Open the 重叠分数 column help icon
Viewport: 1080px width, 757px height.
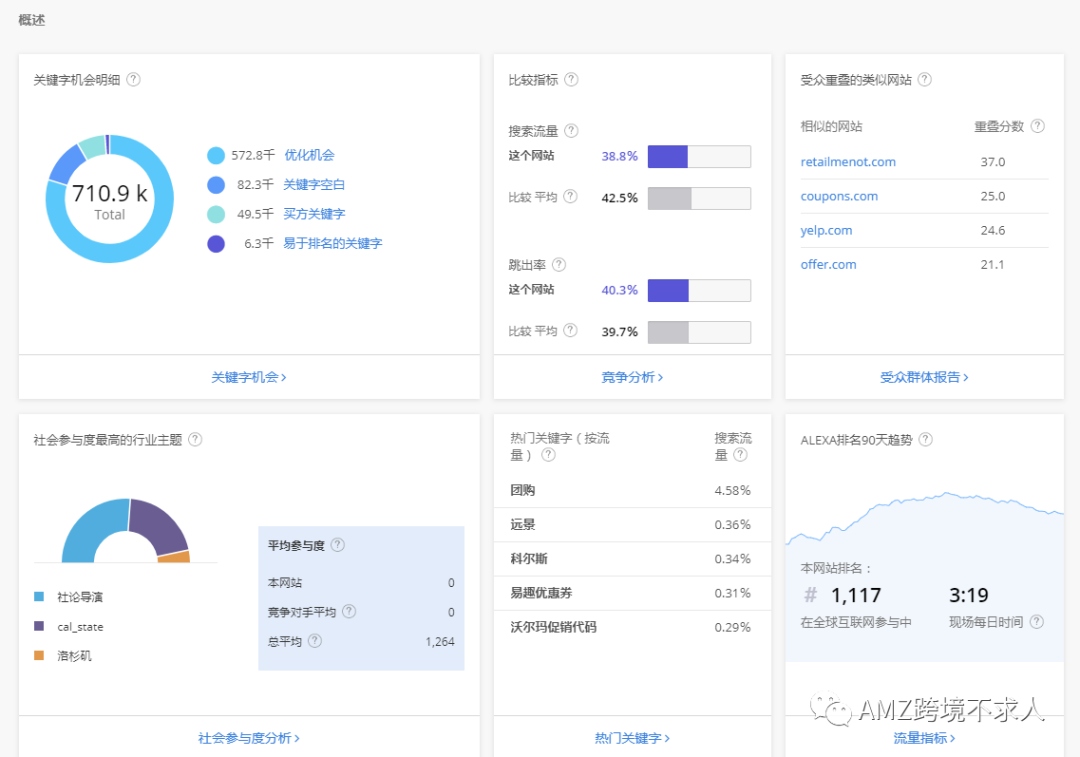(x=1038, y=125)
